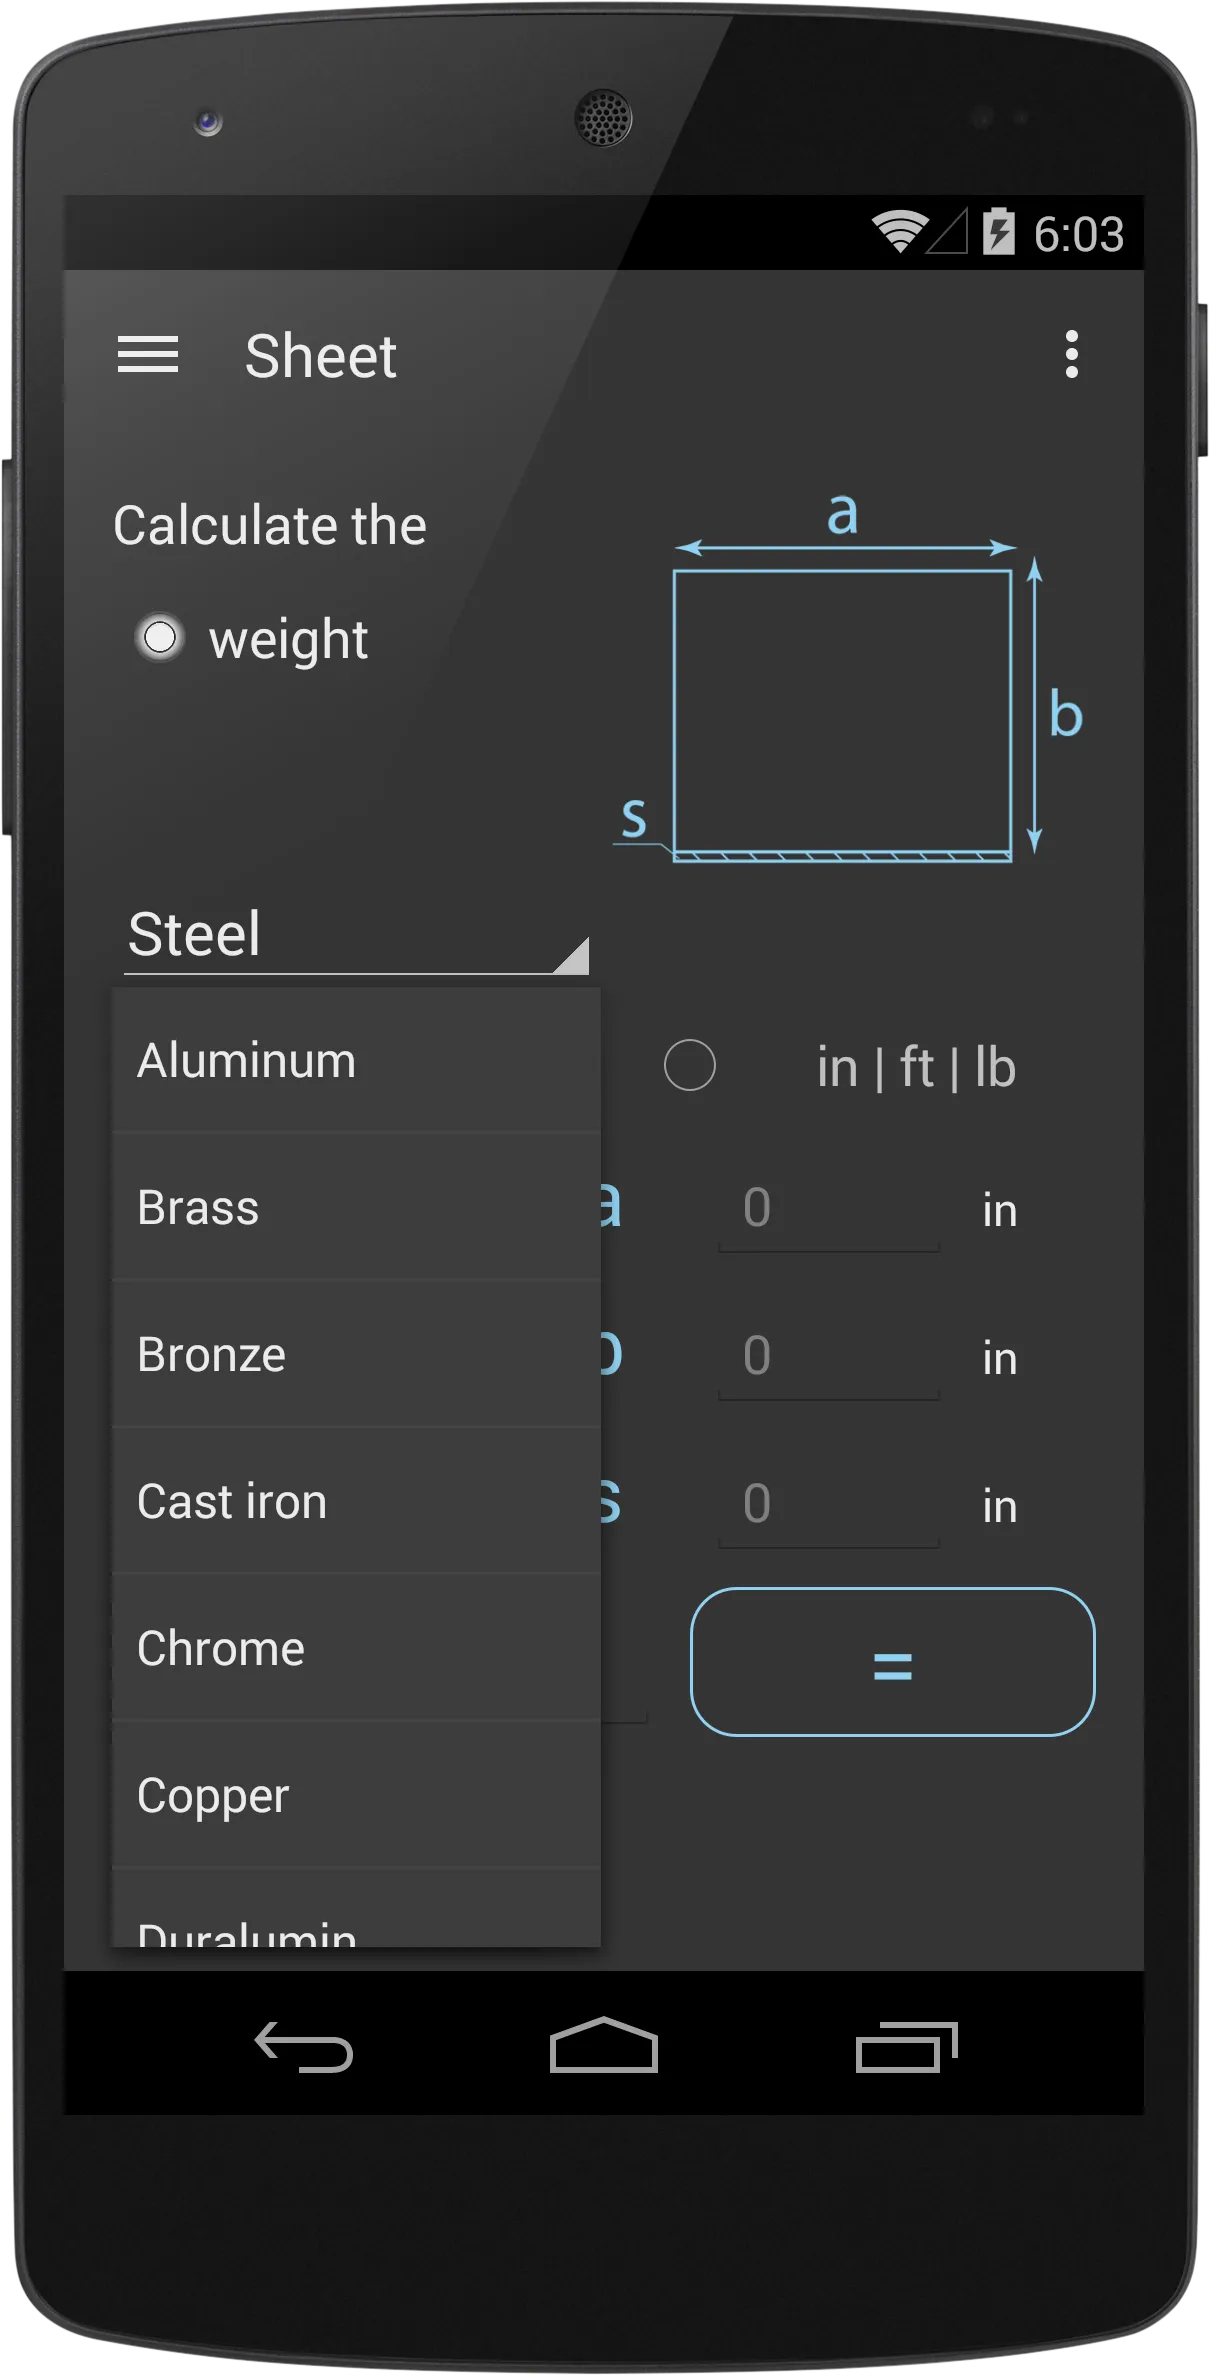Select the weight radio button
1210x2375 pixels.
coord(160,638)
